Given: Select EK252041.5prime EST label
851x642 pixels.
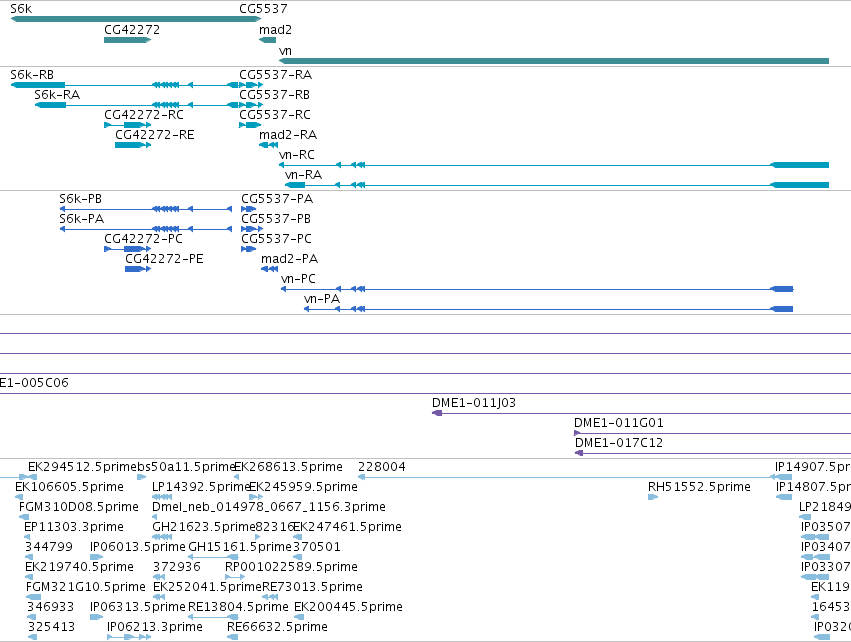Looking at the screenshot, I should tap(207, 588).
